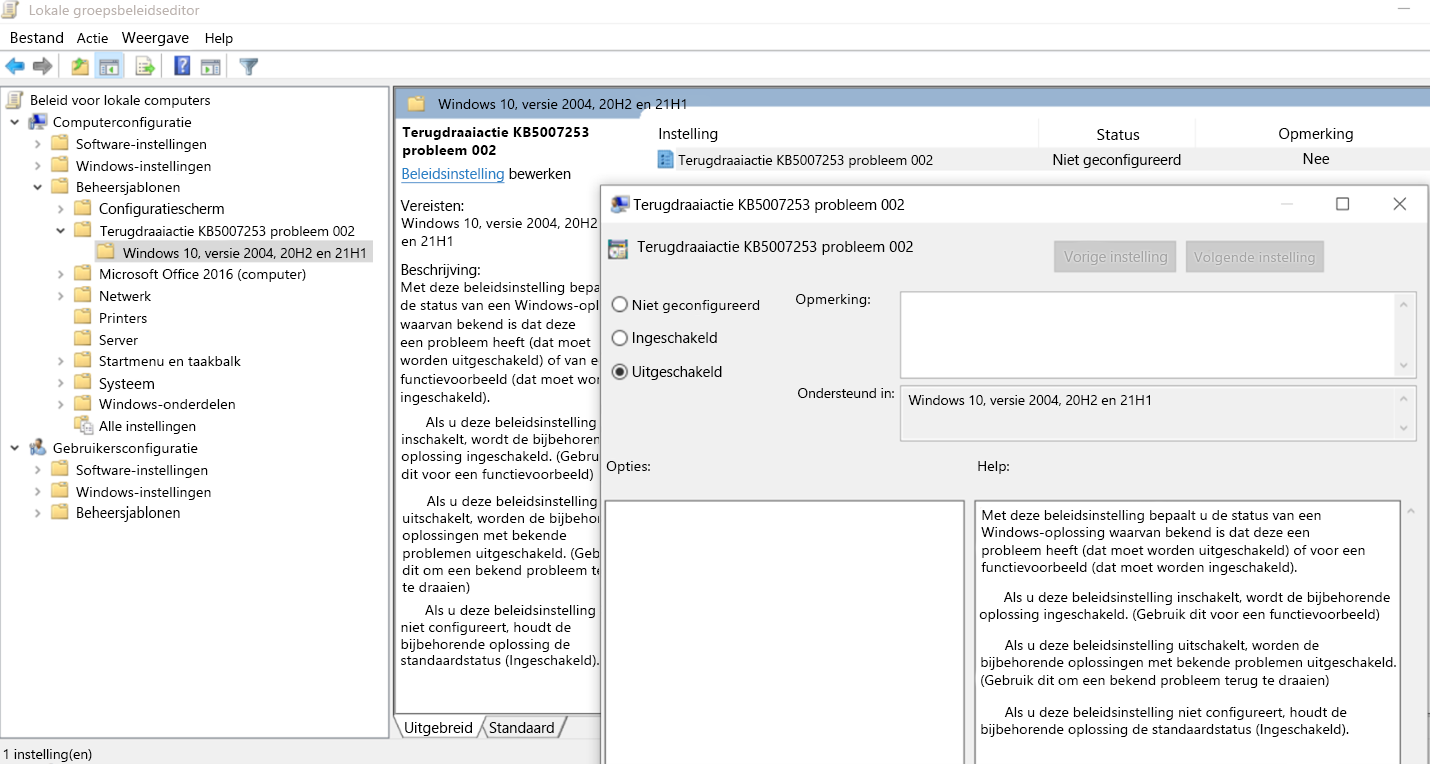This screenshot has width=1430, height=764.
Task: Click the Systeem folder icon
Action: (83, 383)
